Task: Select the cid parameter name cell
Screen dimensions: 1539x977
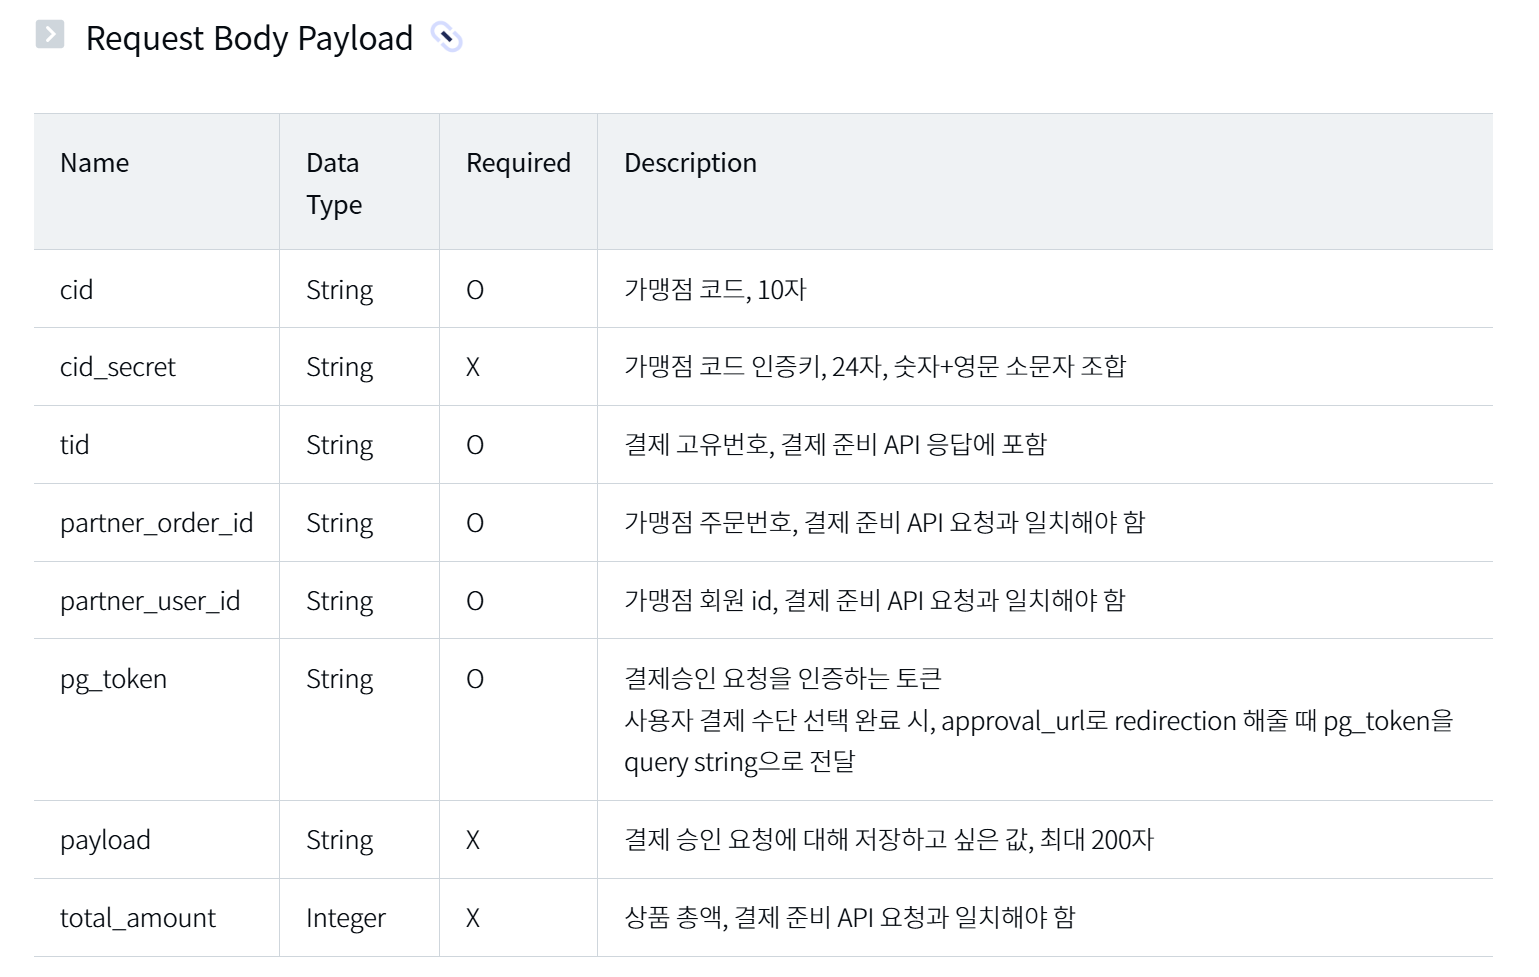Action: [x=76, y=290]
